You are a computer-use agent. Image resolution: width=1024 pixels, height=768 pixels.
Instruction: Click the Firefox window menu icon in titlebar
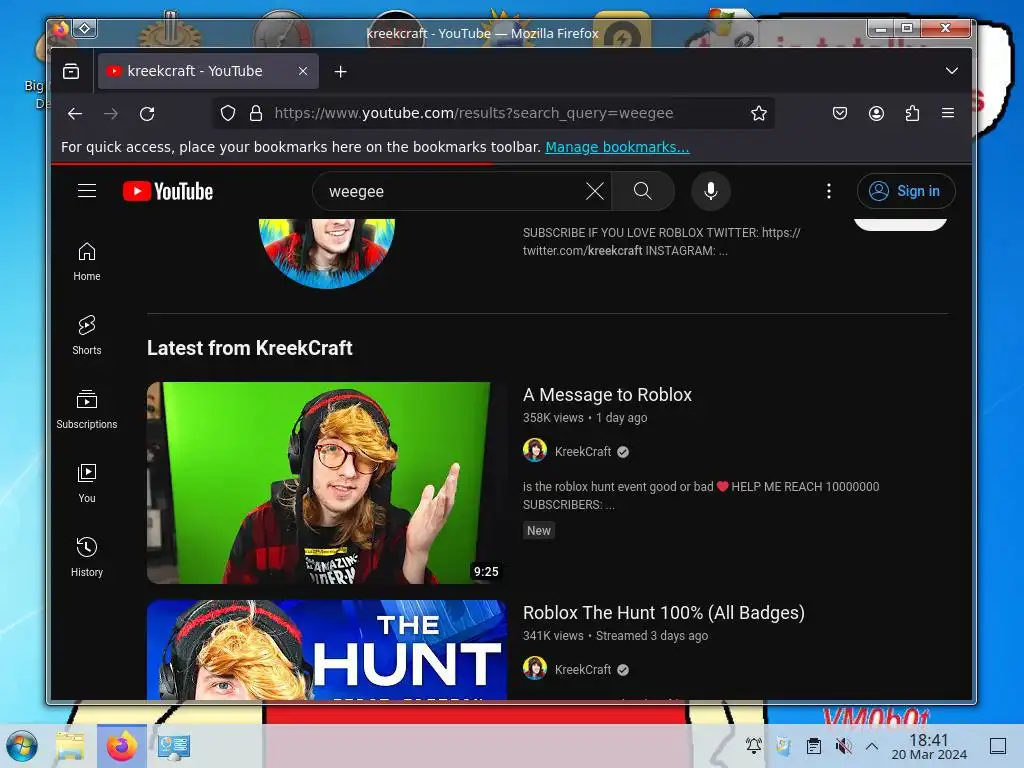(x=61, y=29)
